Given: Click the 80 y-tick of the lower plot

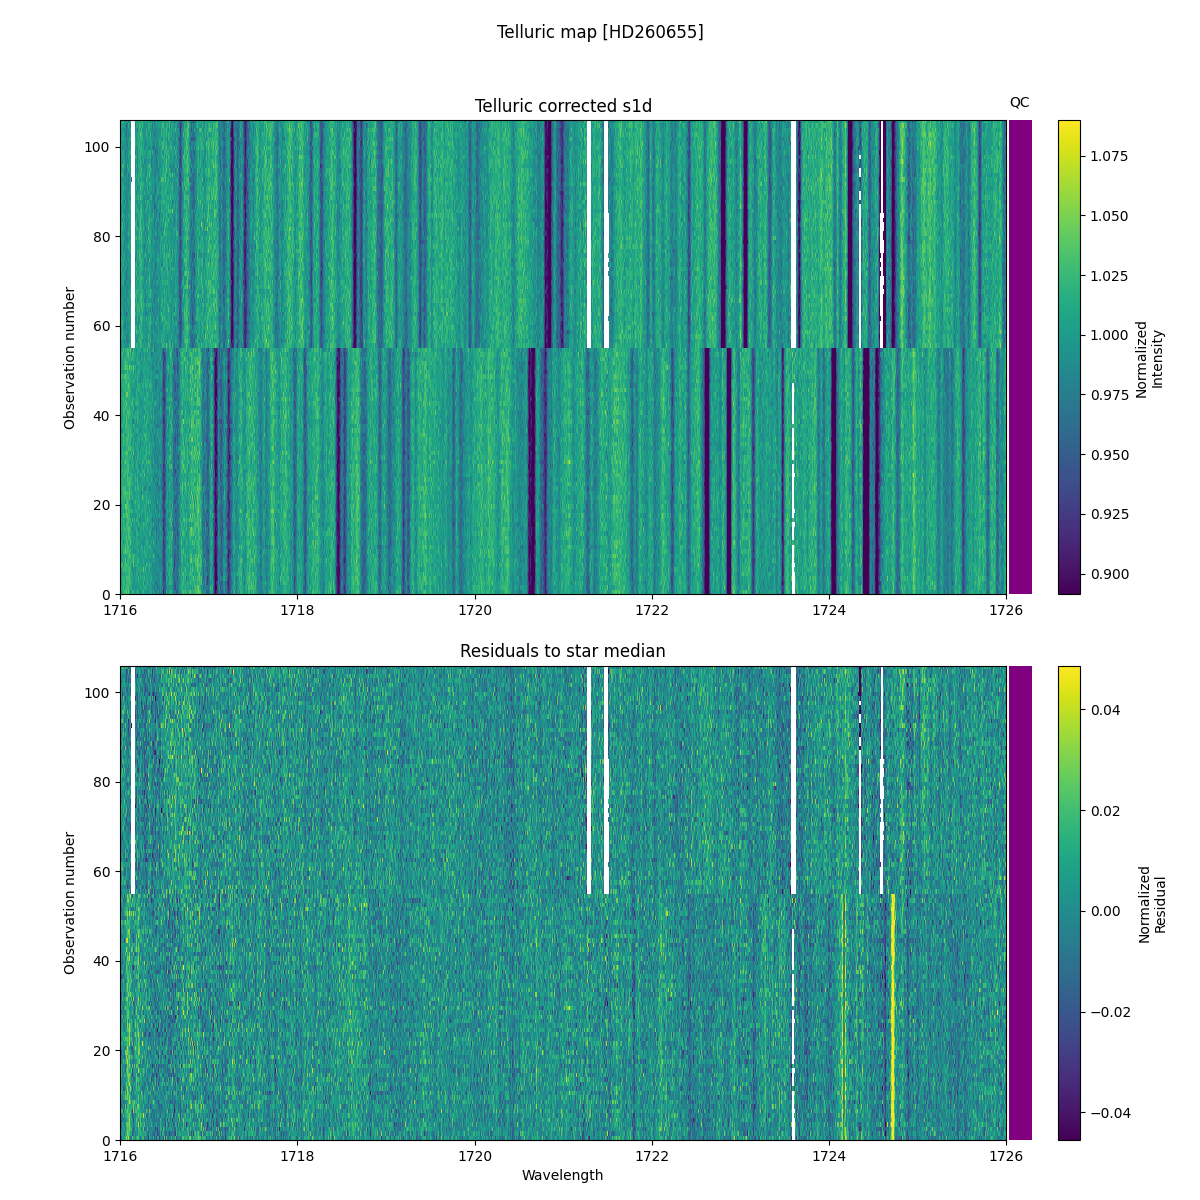Looking at the screenshot, I should coord(104,782).
